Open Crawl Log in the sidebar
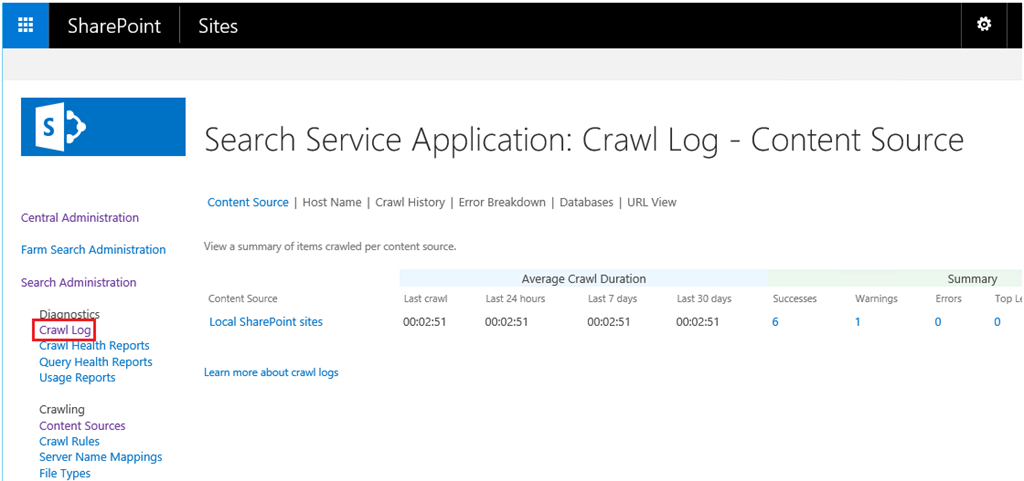Screen dimensions: 1024x481 pos(65,330)
